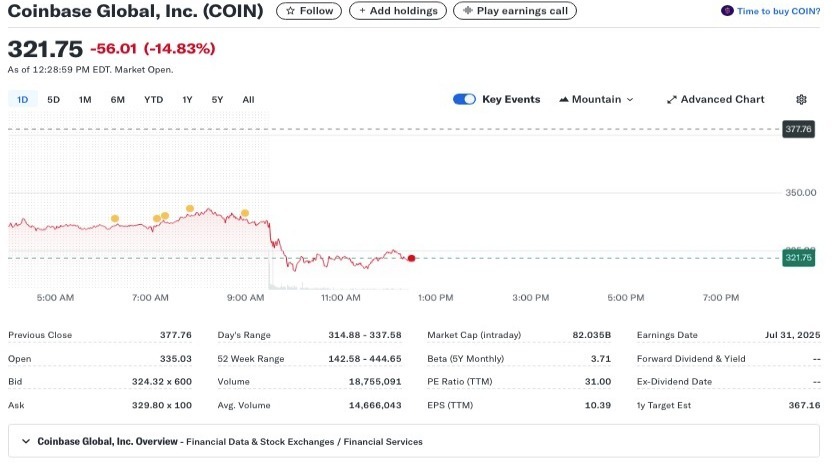Click the Open value 335.03
Image resolution: width=836 pixels, height=464 pixels.
175,358
